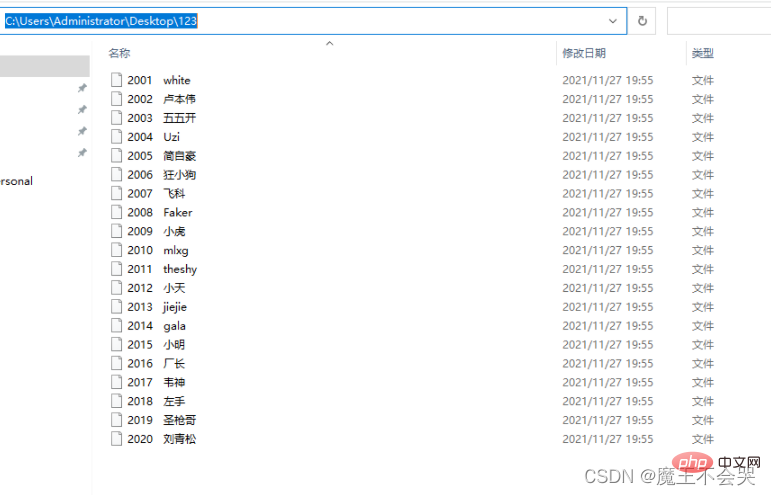Click the file icon of 2019 圣枪哥

click(x=117, y=420)
